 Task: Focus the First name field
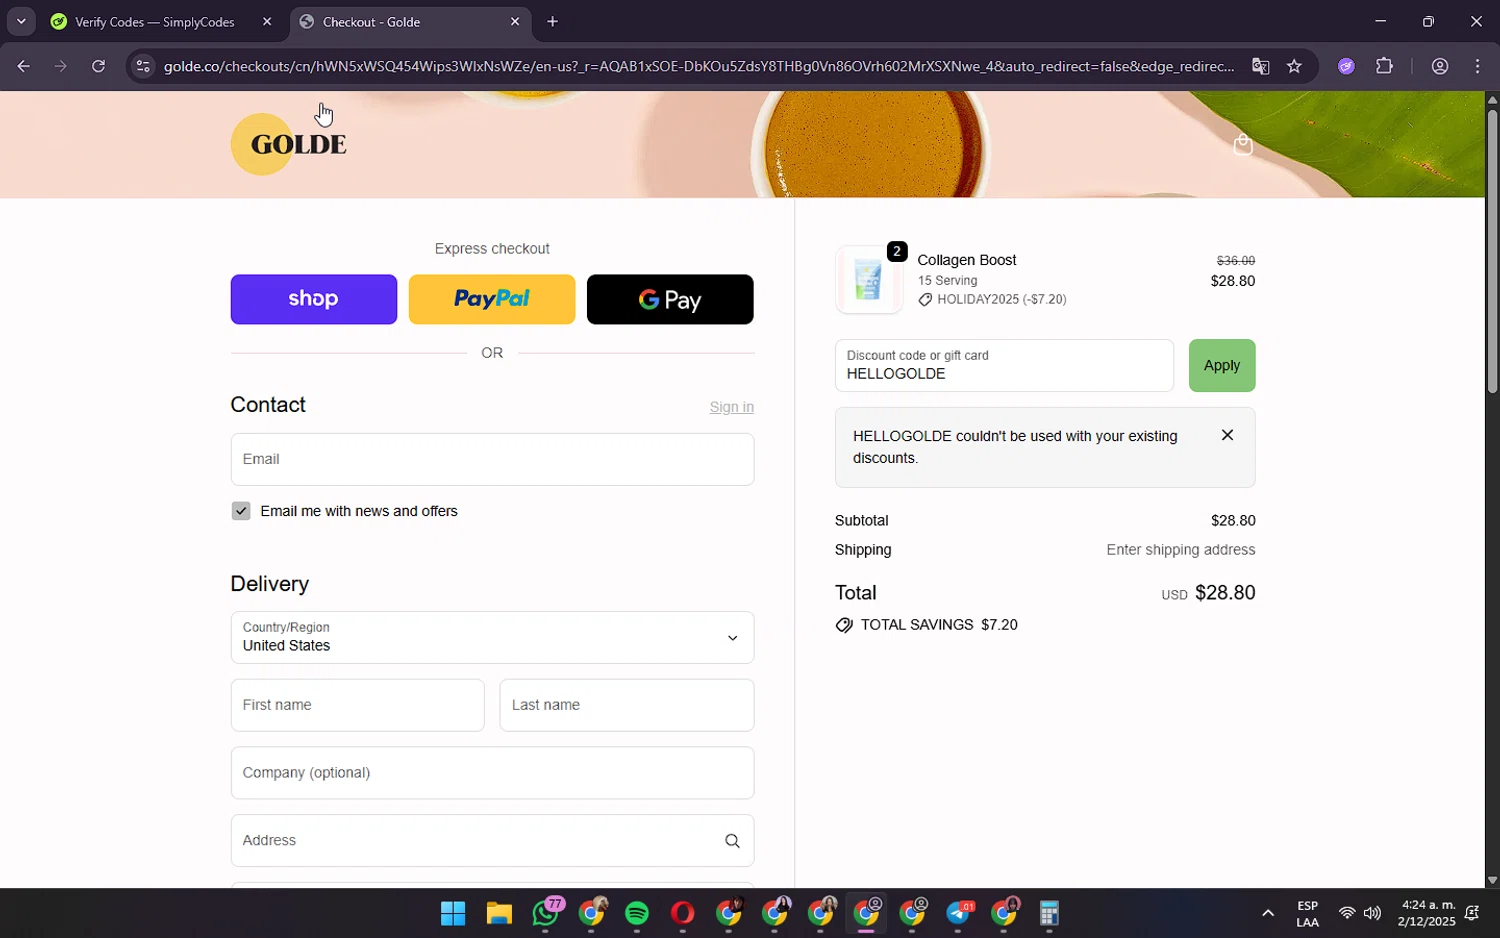coord(357,705)
